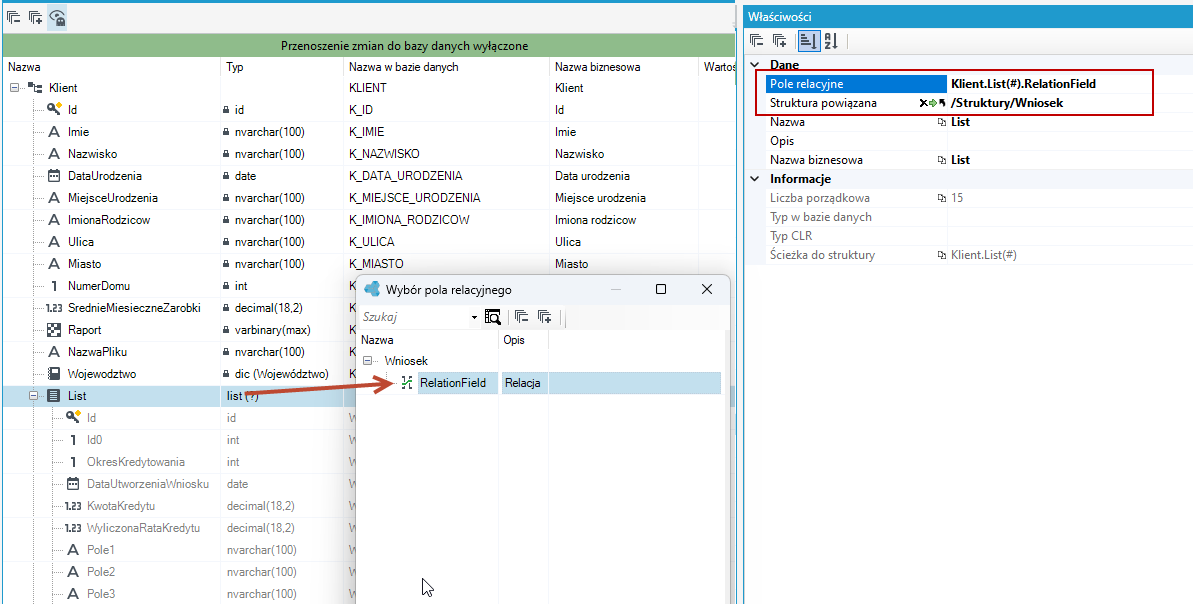Viewport: 1193px width, 604px height.
Task: Select the RelationField row in dialog
Action: coord(539,383)
